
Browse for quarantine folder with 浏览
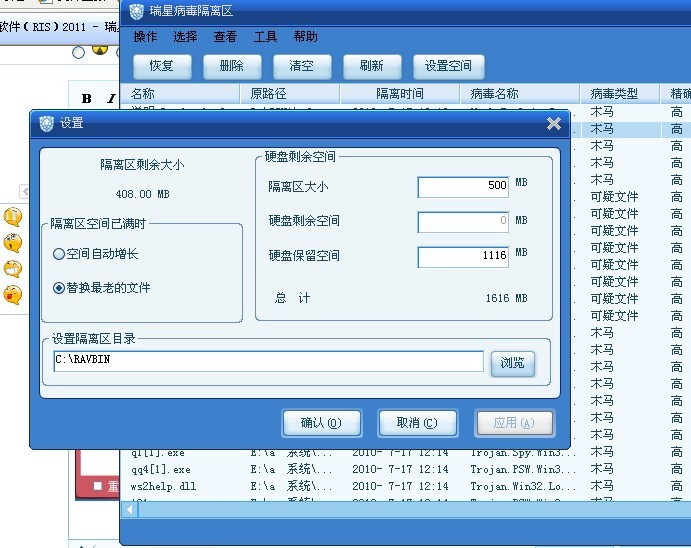513,363
